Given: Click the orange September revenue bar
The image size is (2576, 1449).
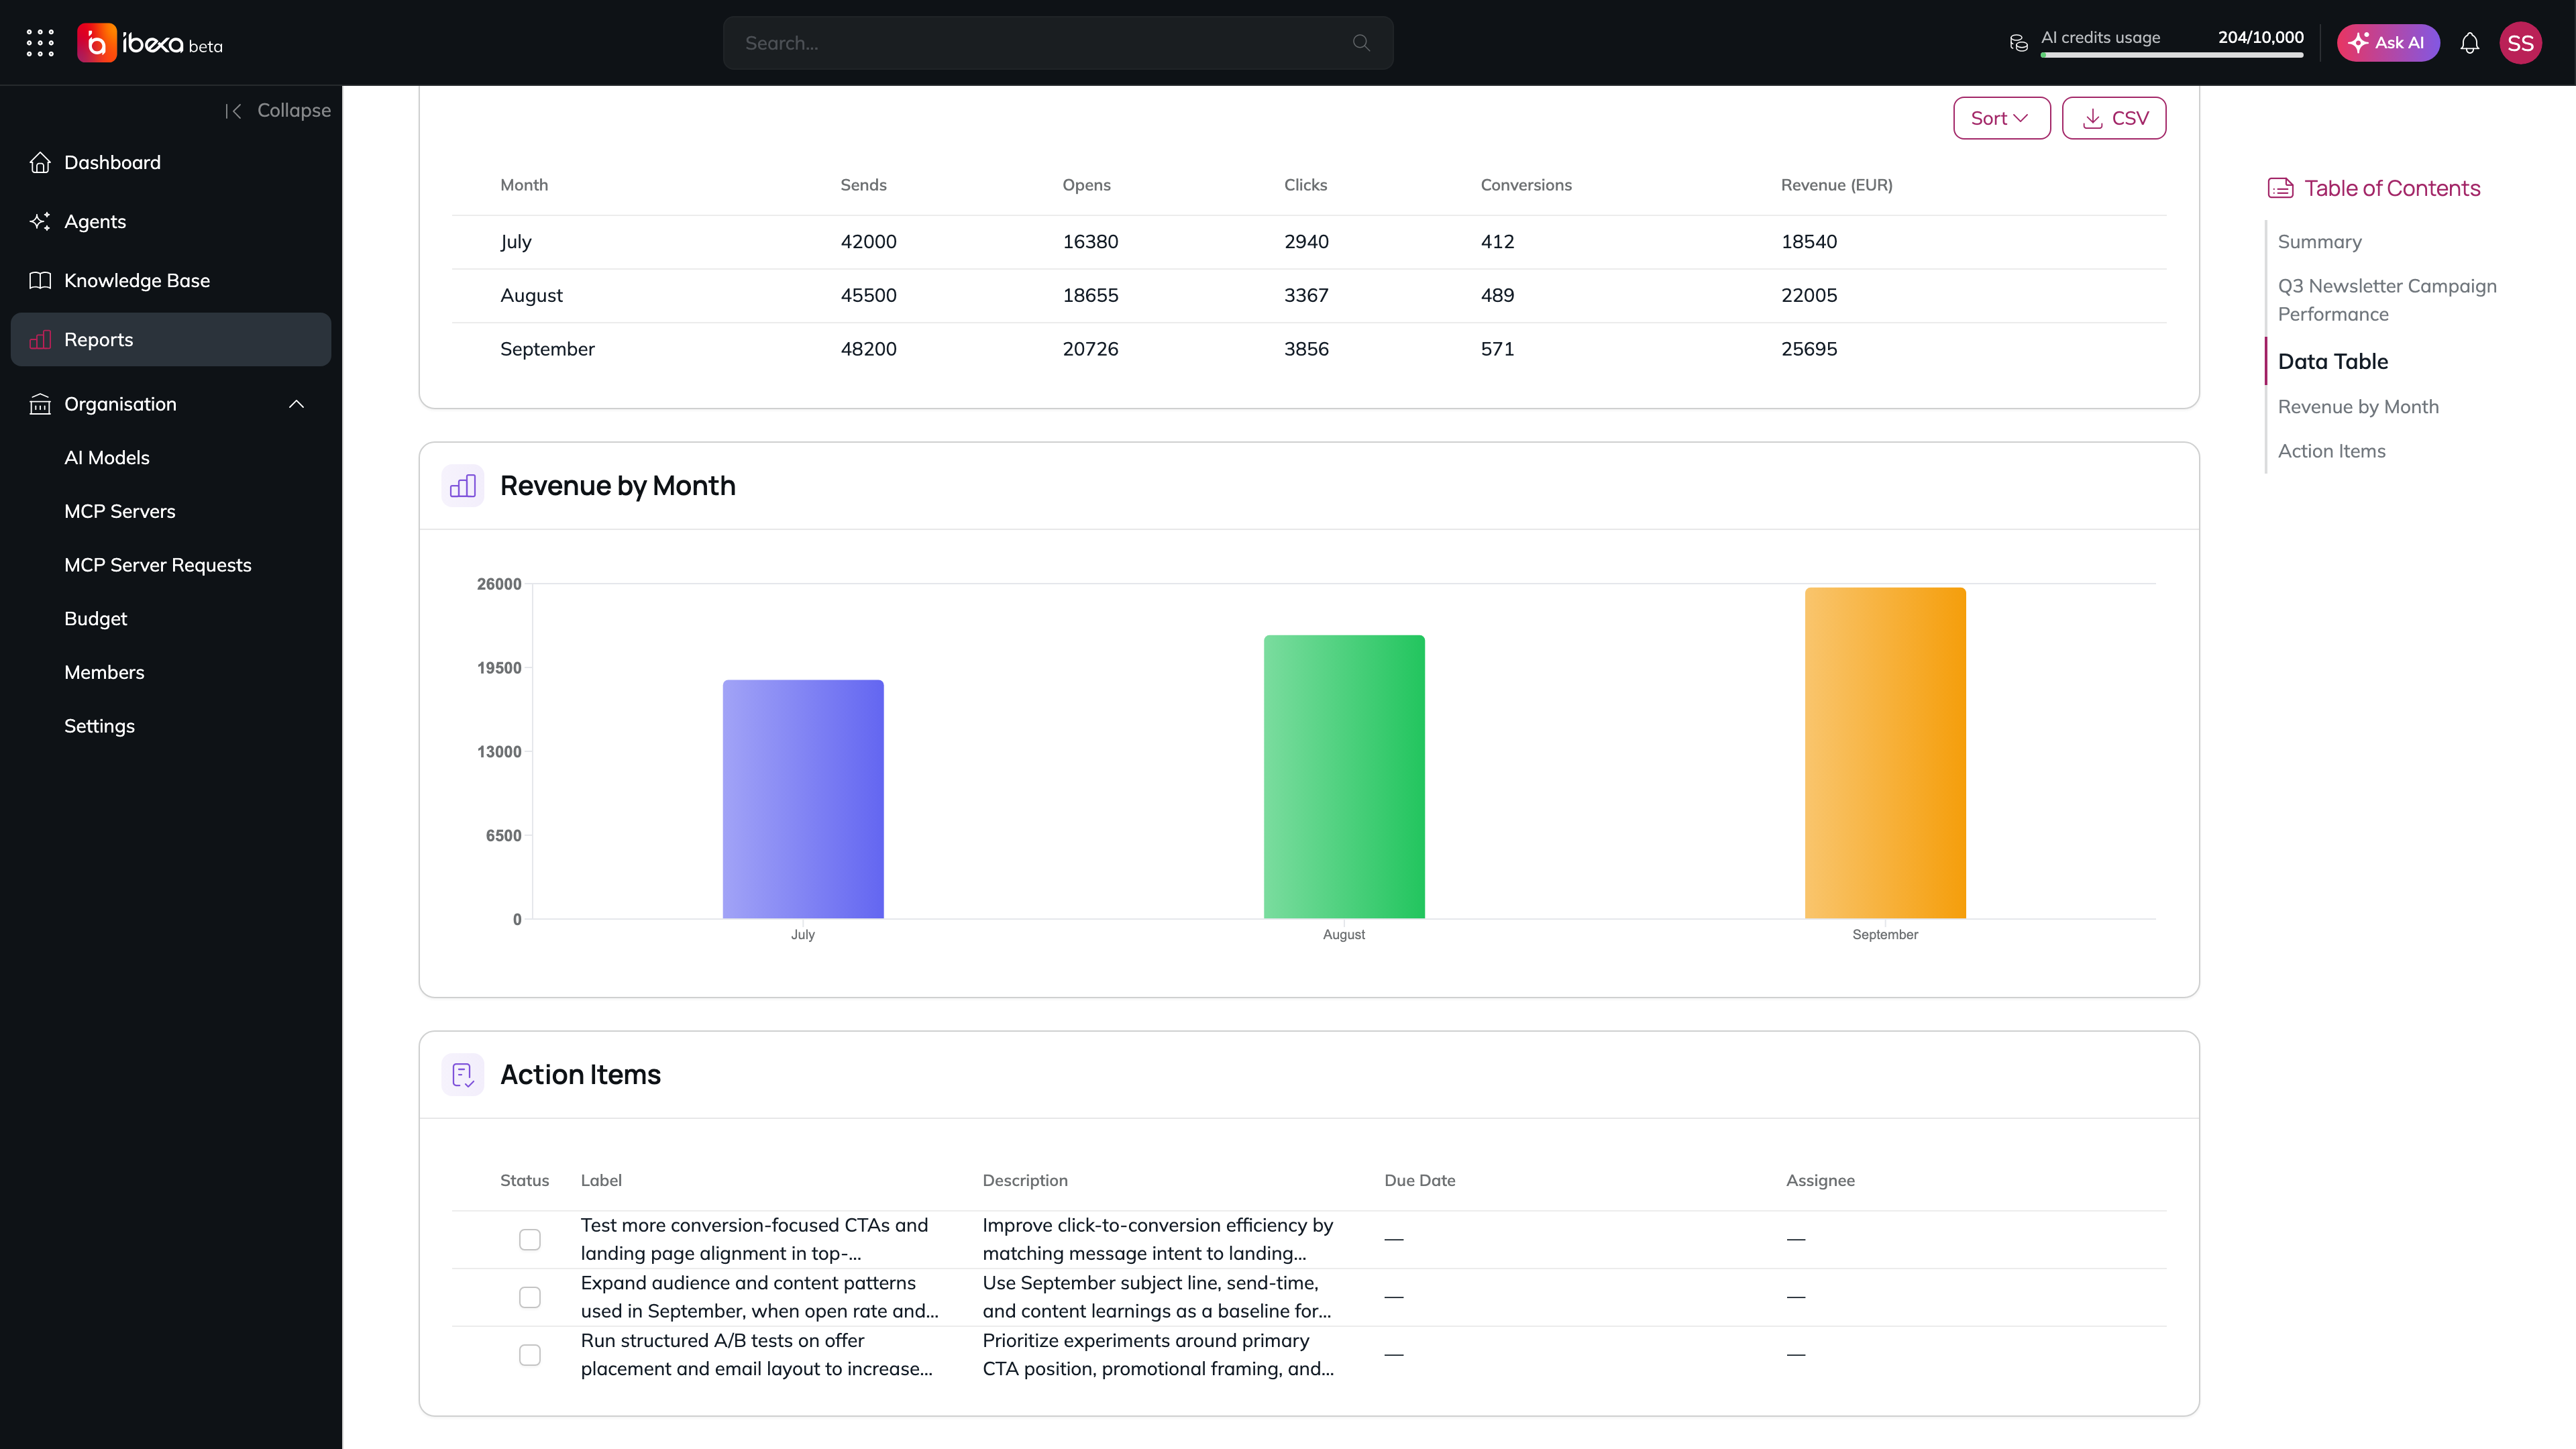Looking at the screenshot, I should 1885,753.
